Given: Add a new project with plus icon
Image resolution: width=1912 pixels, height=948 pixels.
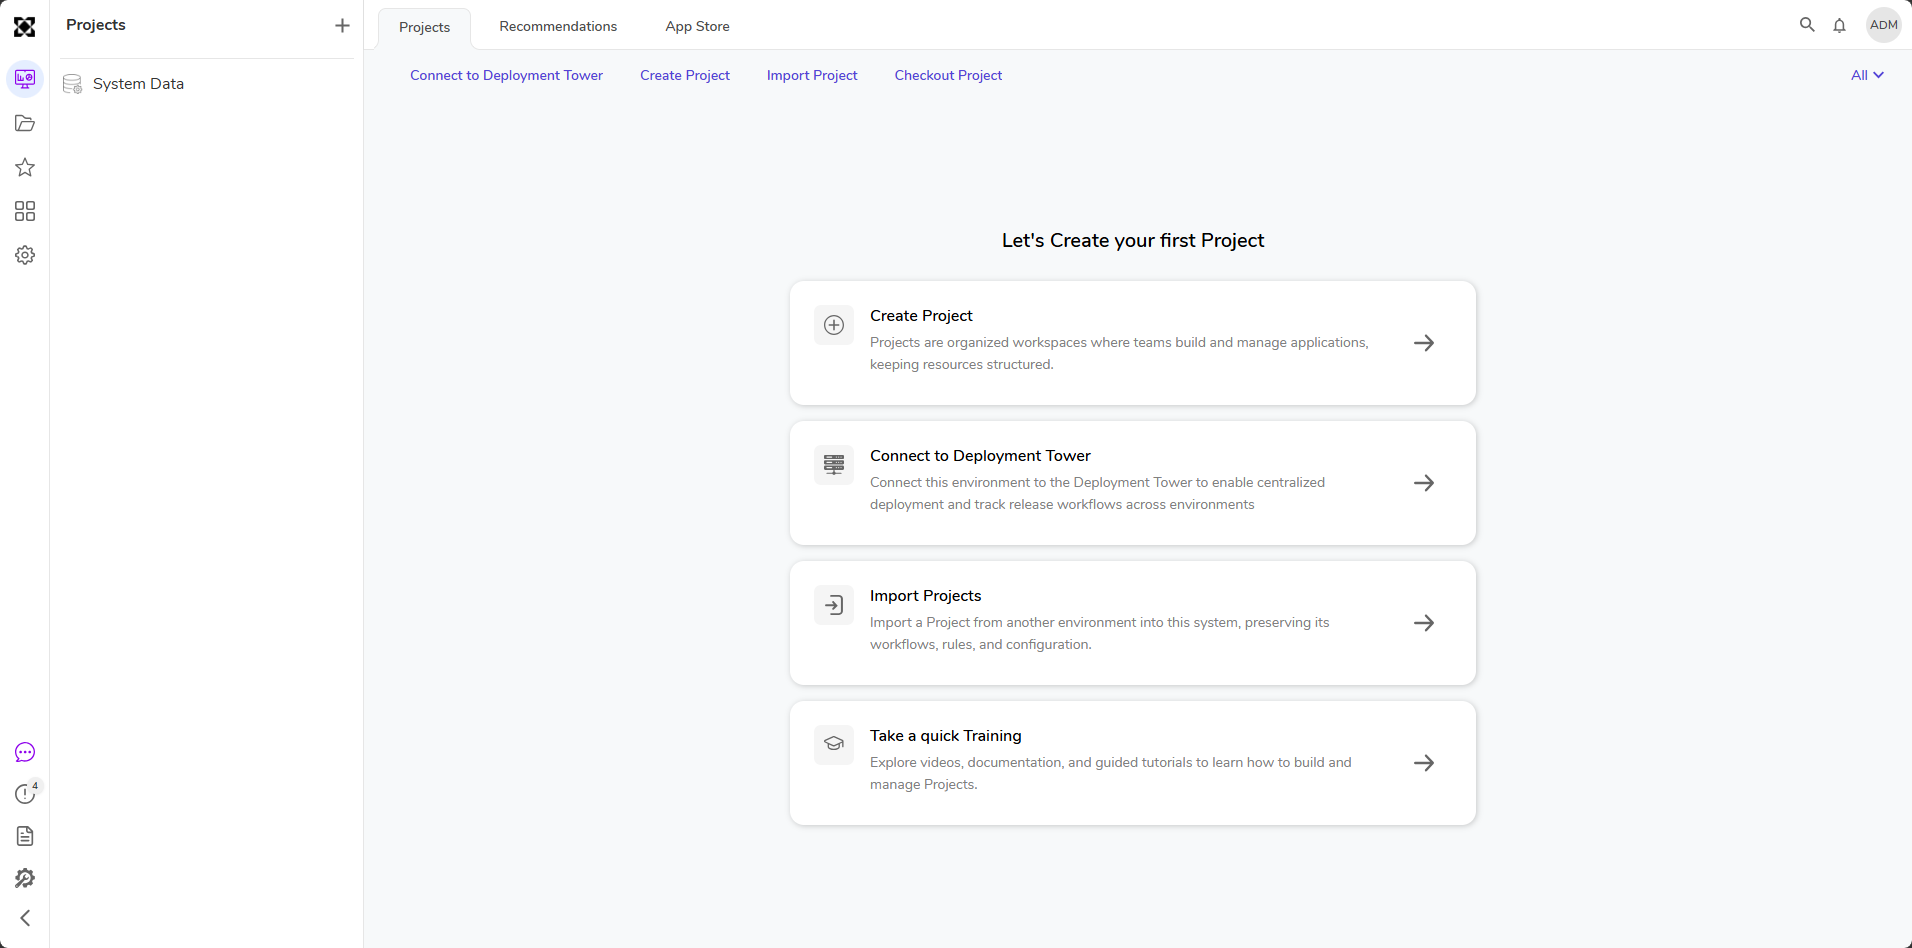Looking at the screenshot, I should point(342,25).
